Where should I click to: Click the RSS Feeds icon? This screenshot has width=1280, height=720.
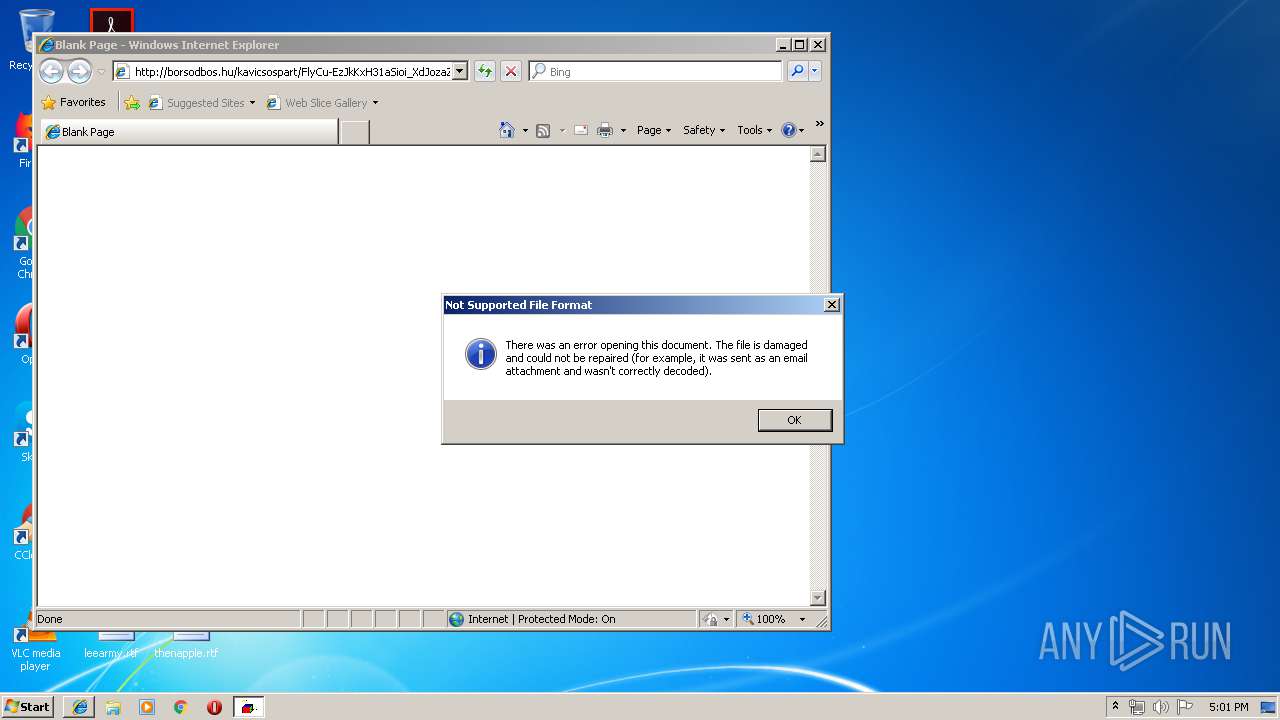543,130
